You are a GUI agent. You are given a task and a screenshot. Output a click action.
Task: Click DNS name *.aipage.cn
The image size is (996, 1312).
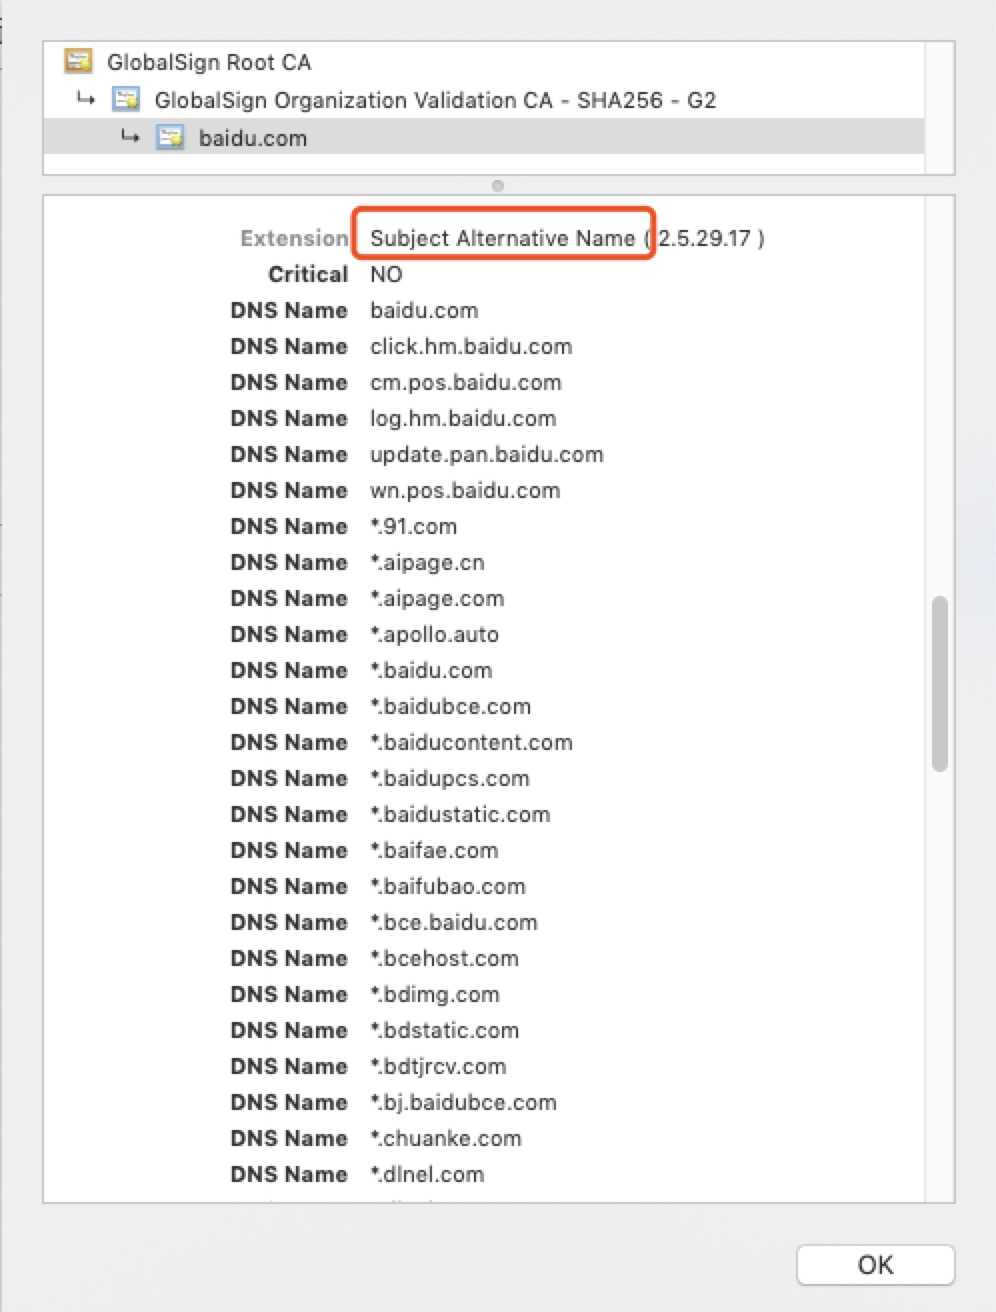428,562
